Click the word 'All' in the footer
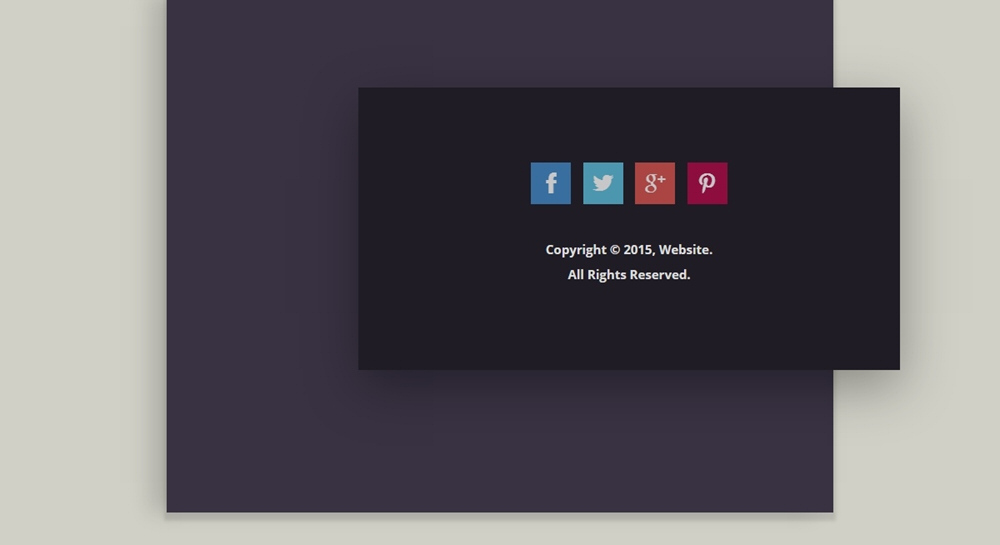1000x545 pixels. click(x=576, y=275)
